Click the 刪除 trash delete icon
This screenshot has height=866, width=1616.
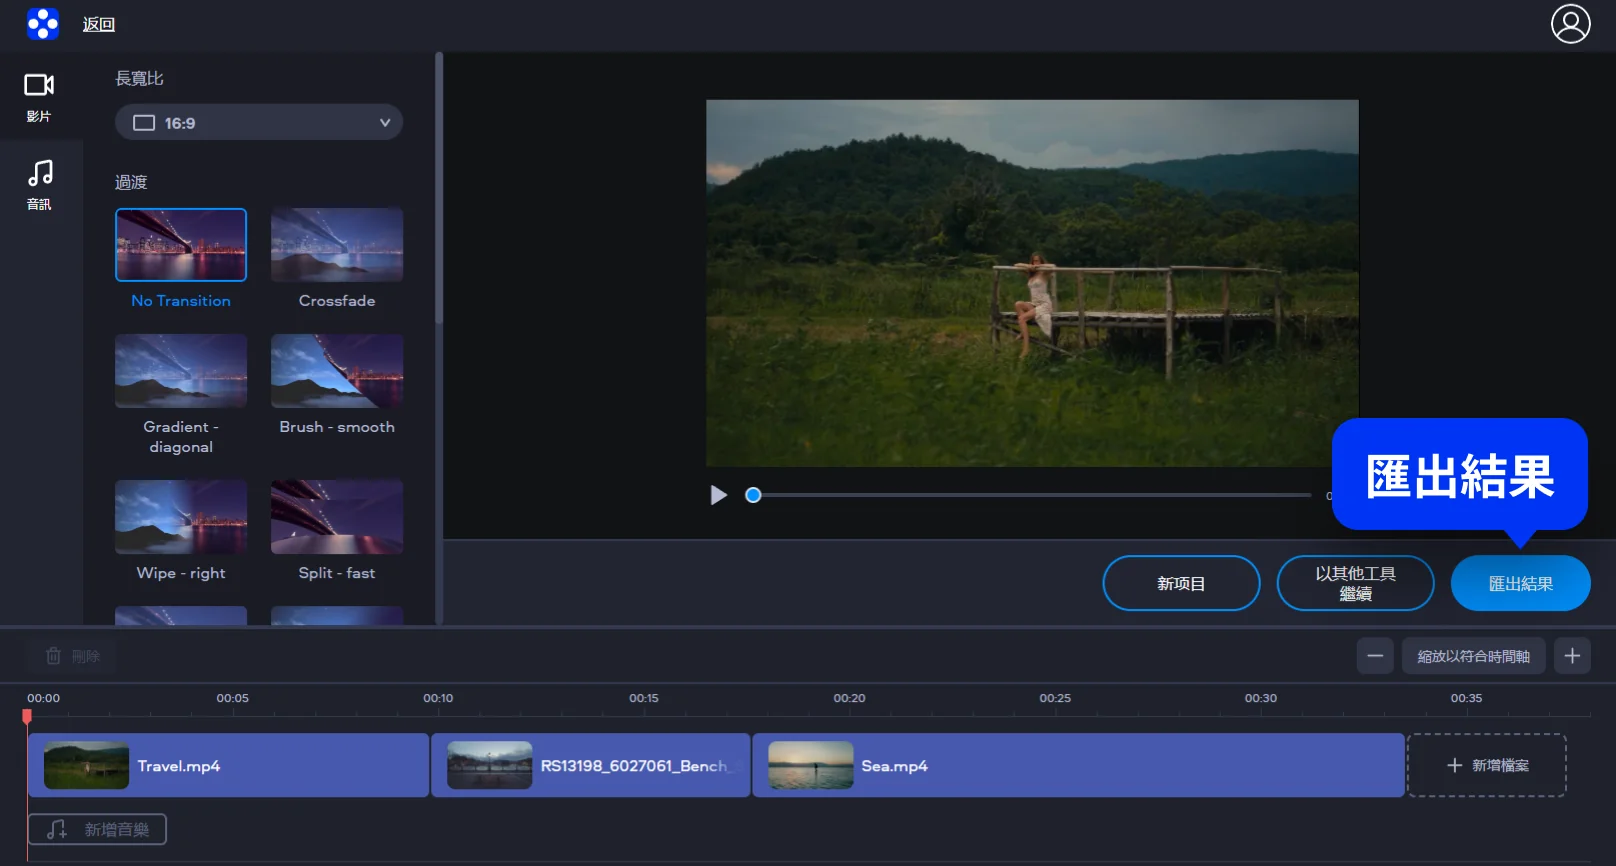point(54,656)
